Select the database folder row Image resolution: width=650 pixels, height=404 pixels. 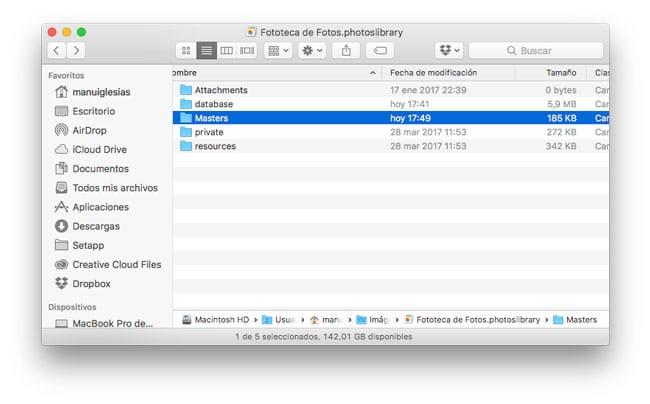[x=390, y=104]
